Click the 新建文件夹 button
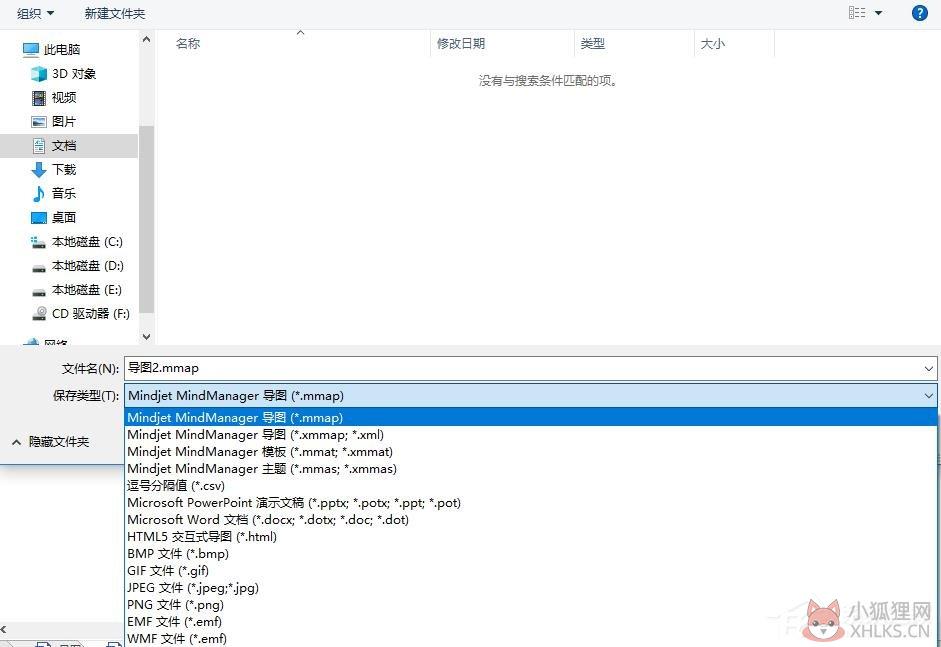The height and width of the screenshot is (647, 941). [x=115, y=13]
